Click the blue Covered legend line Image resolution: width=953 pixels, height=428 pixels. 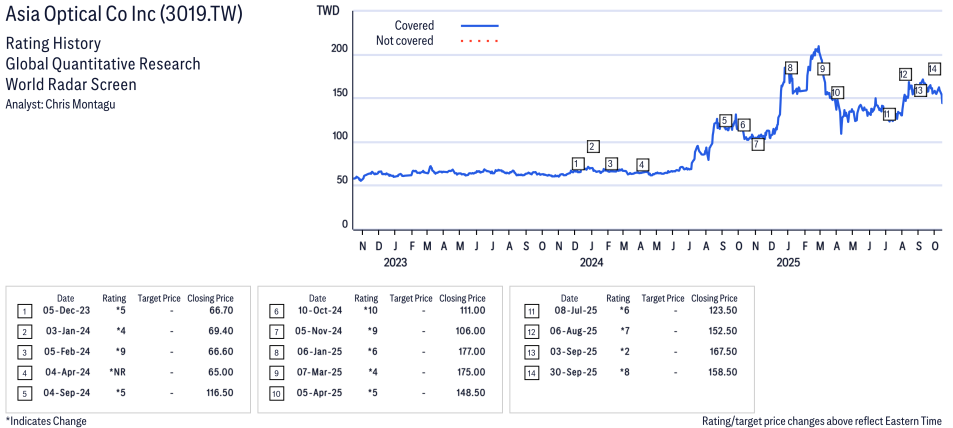479,25
